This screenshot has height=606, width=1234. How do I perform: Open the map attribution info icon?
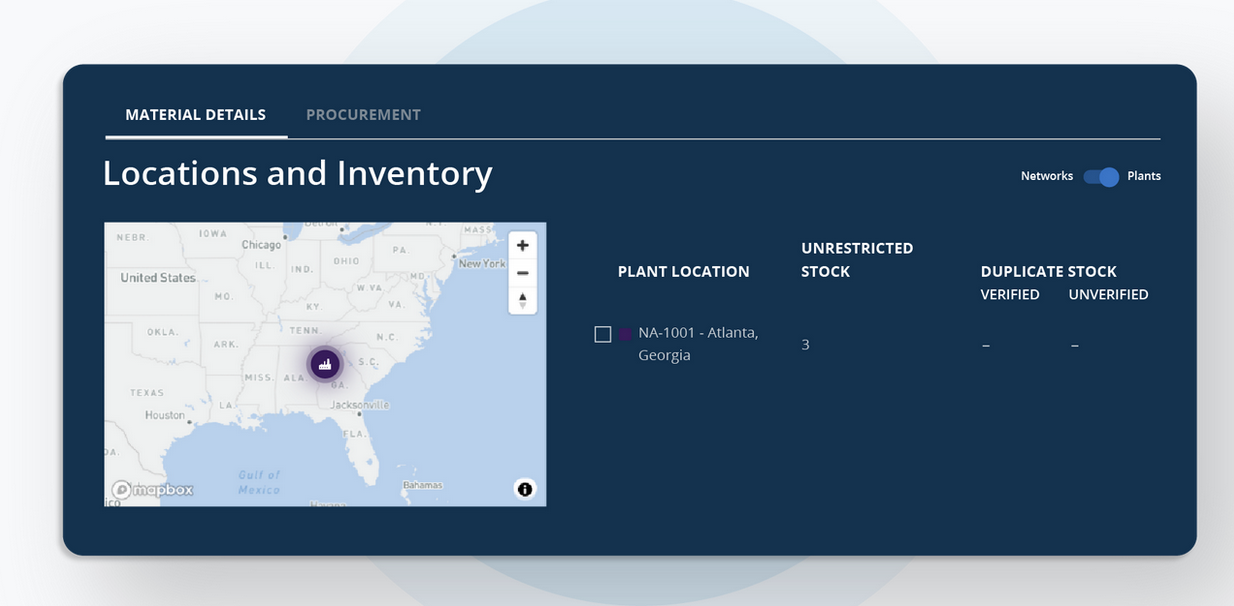525,489
